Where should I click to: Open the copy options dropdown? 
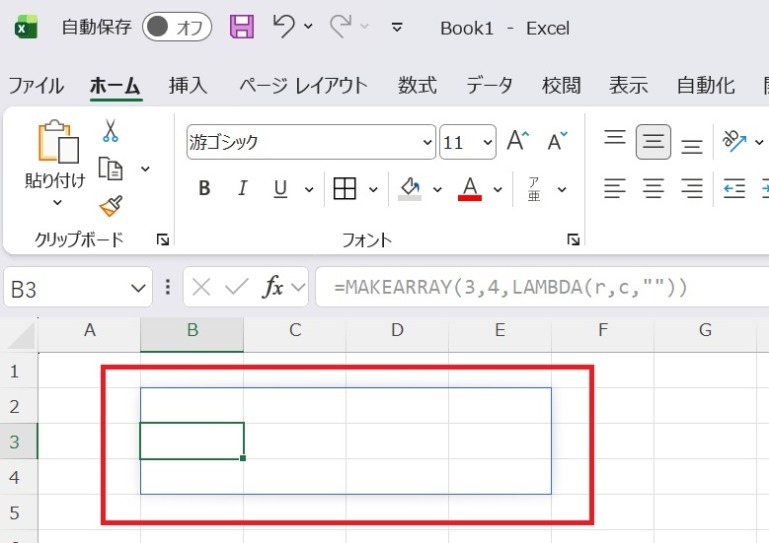[145, 169]
